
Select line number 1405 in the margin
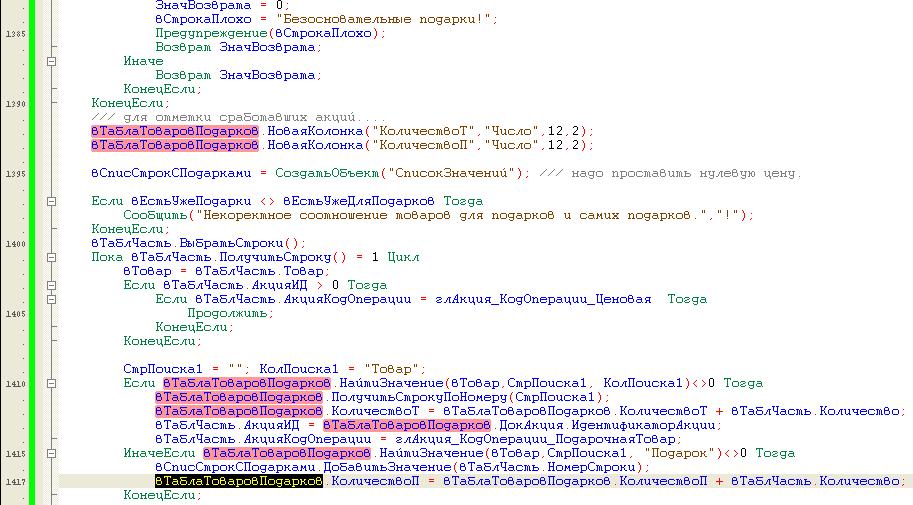(14, 313)
